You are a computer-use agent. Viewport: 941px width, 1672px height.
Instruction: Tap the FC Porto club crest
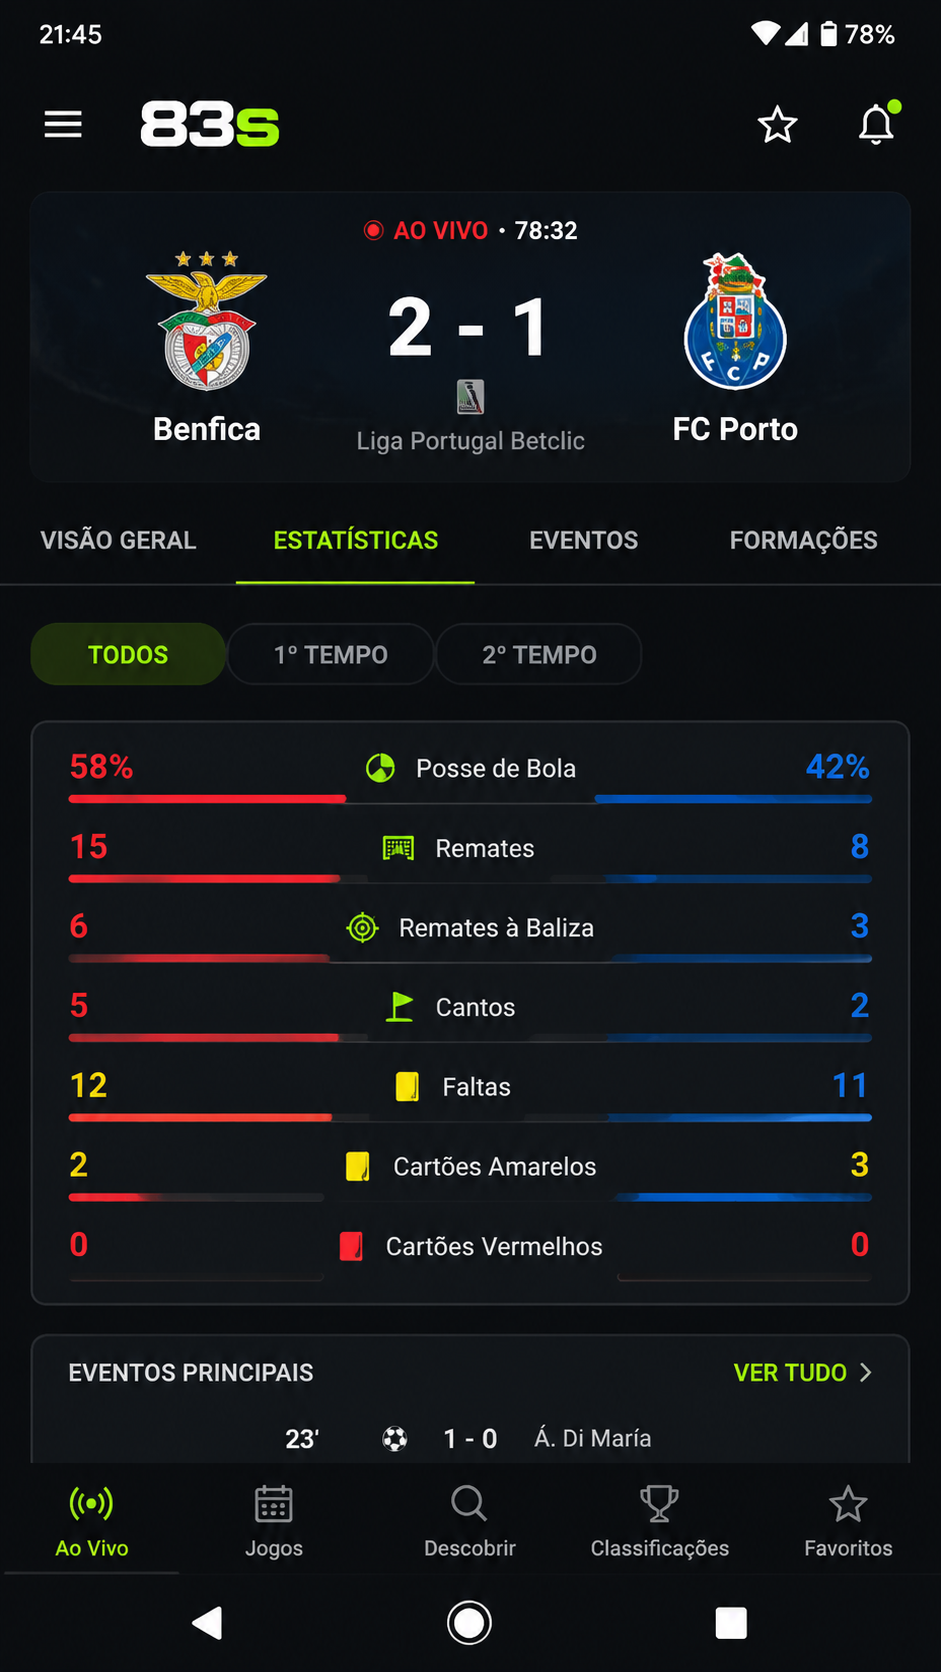coord(736,321)
